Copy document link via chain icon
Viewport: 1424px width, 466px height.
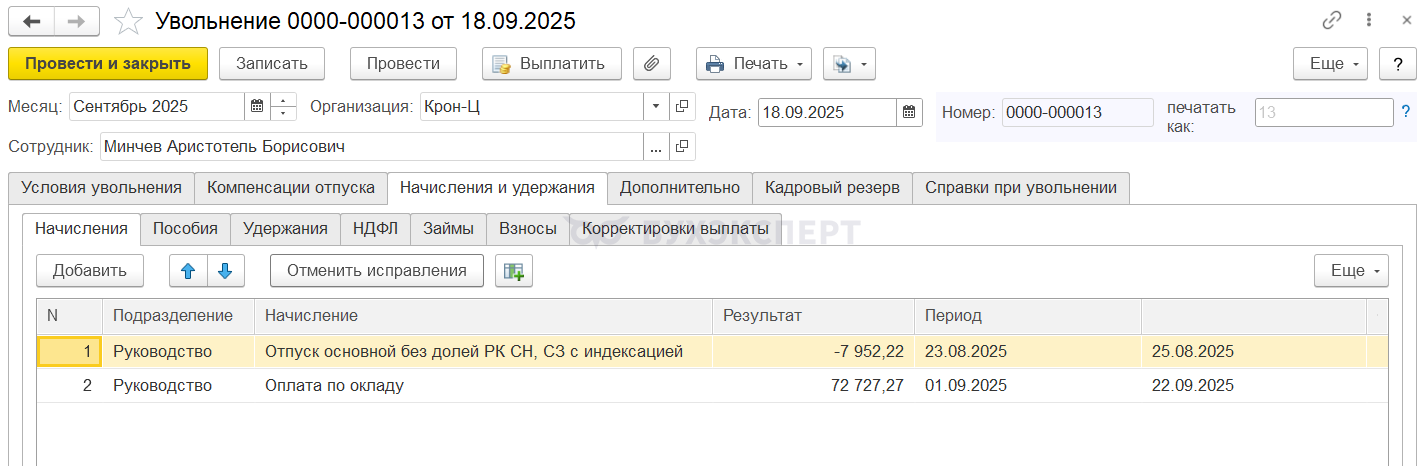click(x=1331, y=20)
